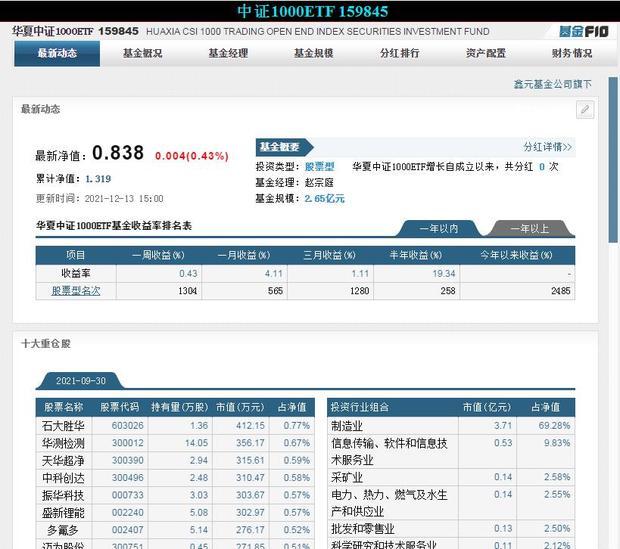
Task: Select the 一年以上 ranking tab
Action: coord(530,229)
